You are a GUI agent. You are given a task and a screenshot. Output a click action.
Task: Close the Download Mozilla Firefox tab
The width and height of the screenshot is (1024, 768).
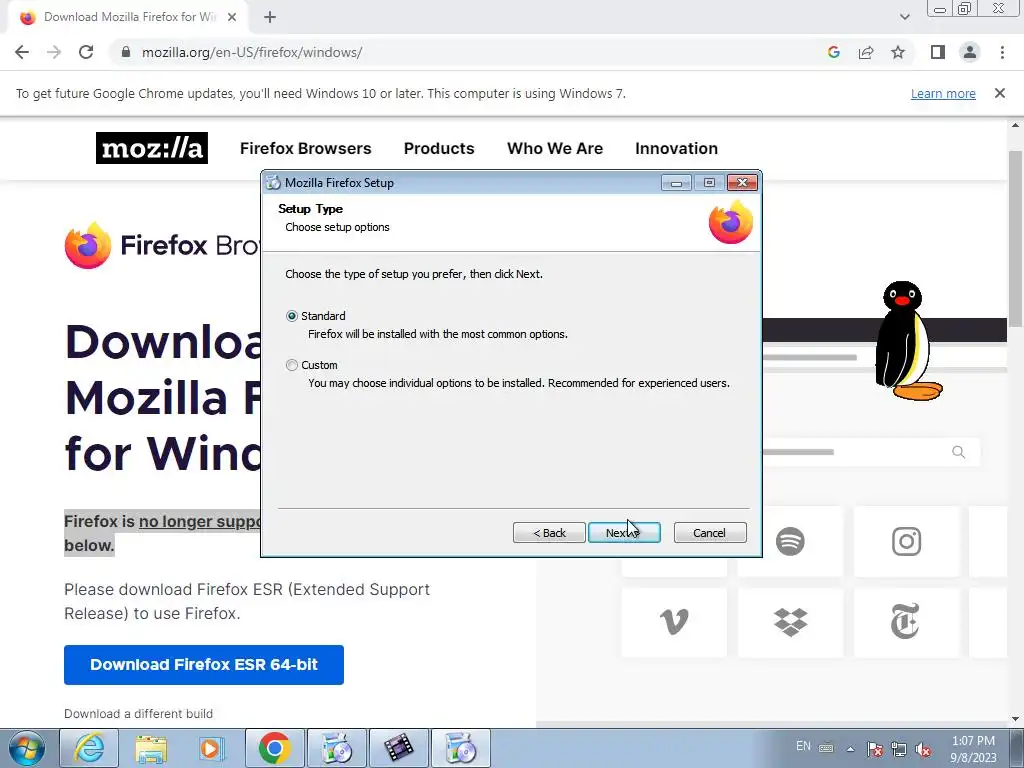232,18
